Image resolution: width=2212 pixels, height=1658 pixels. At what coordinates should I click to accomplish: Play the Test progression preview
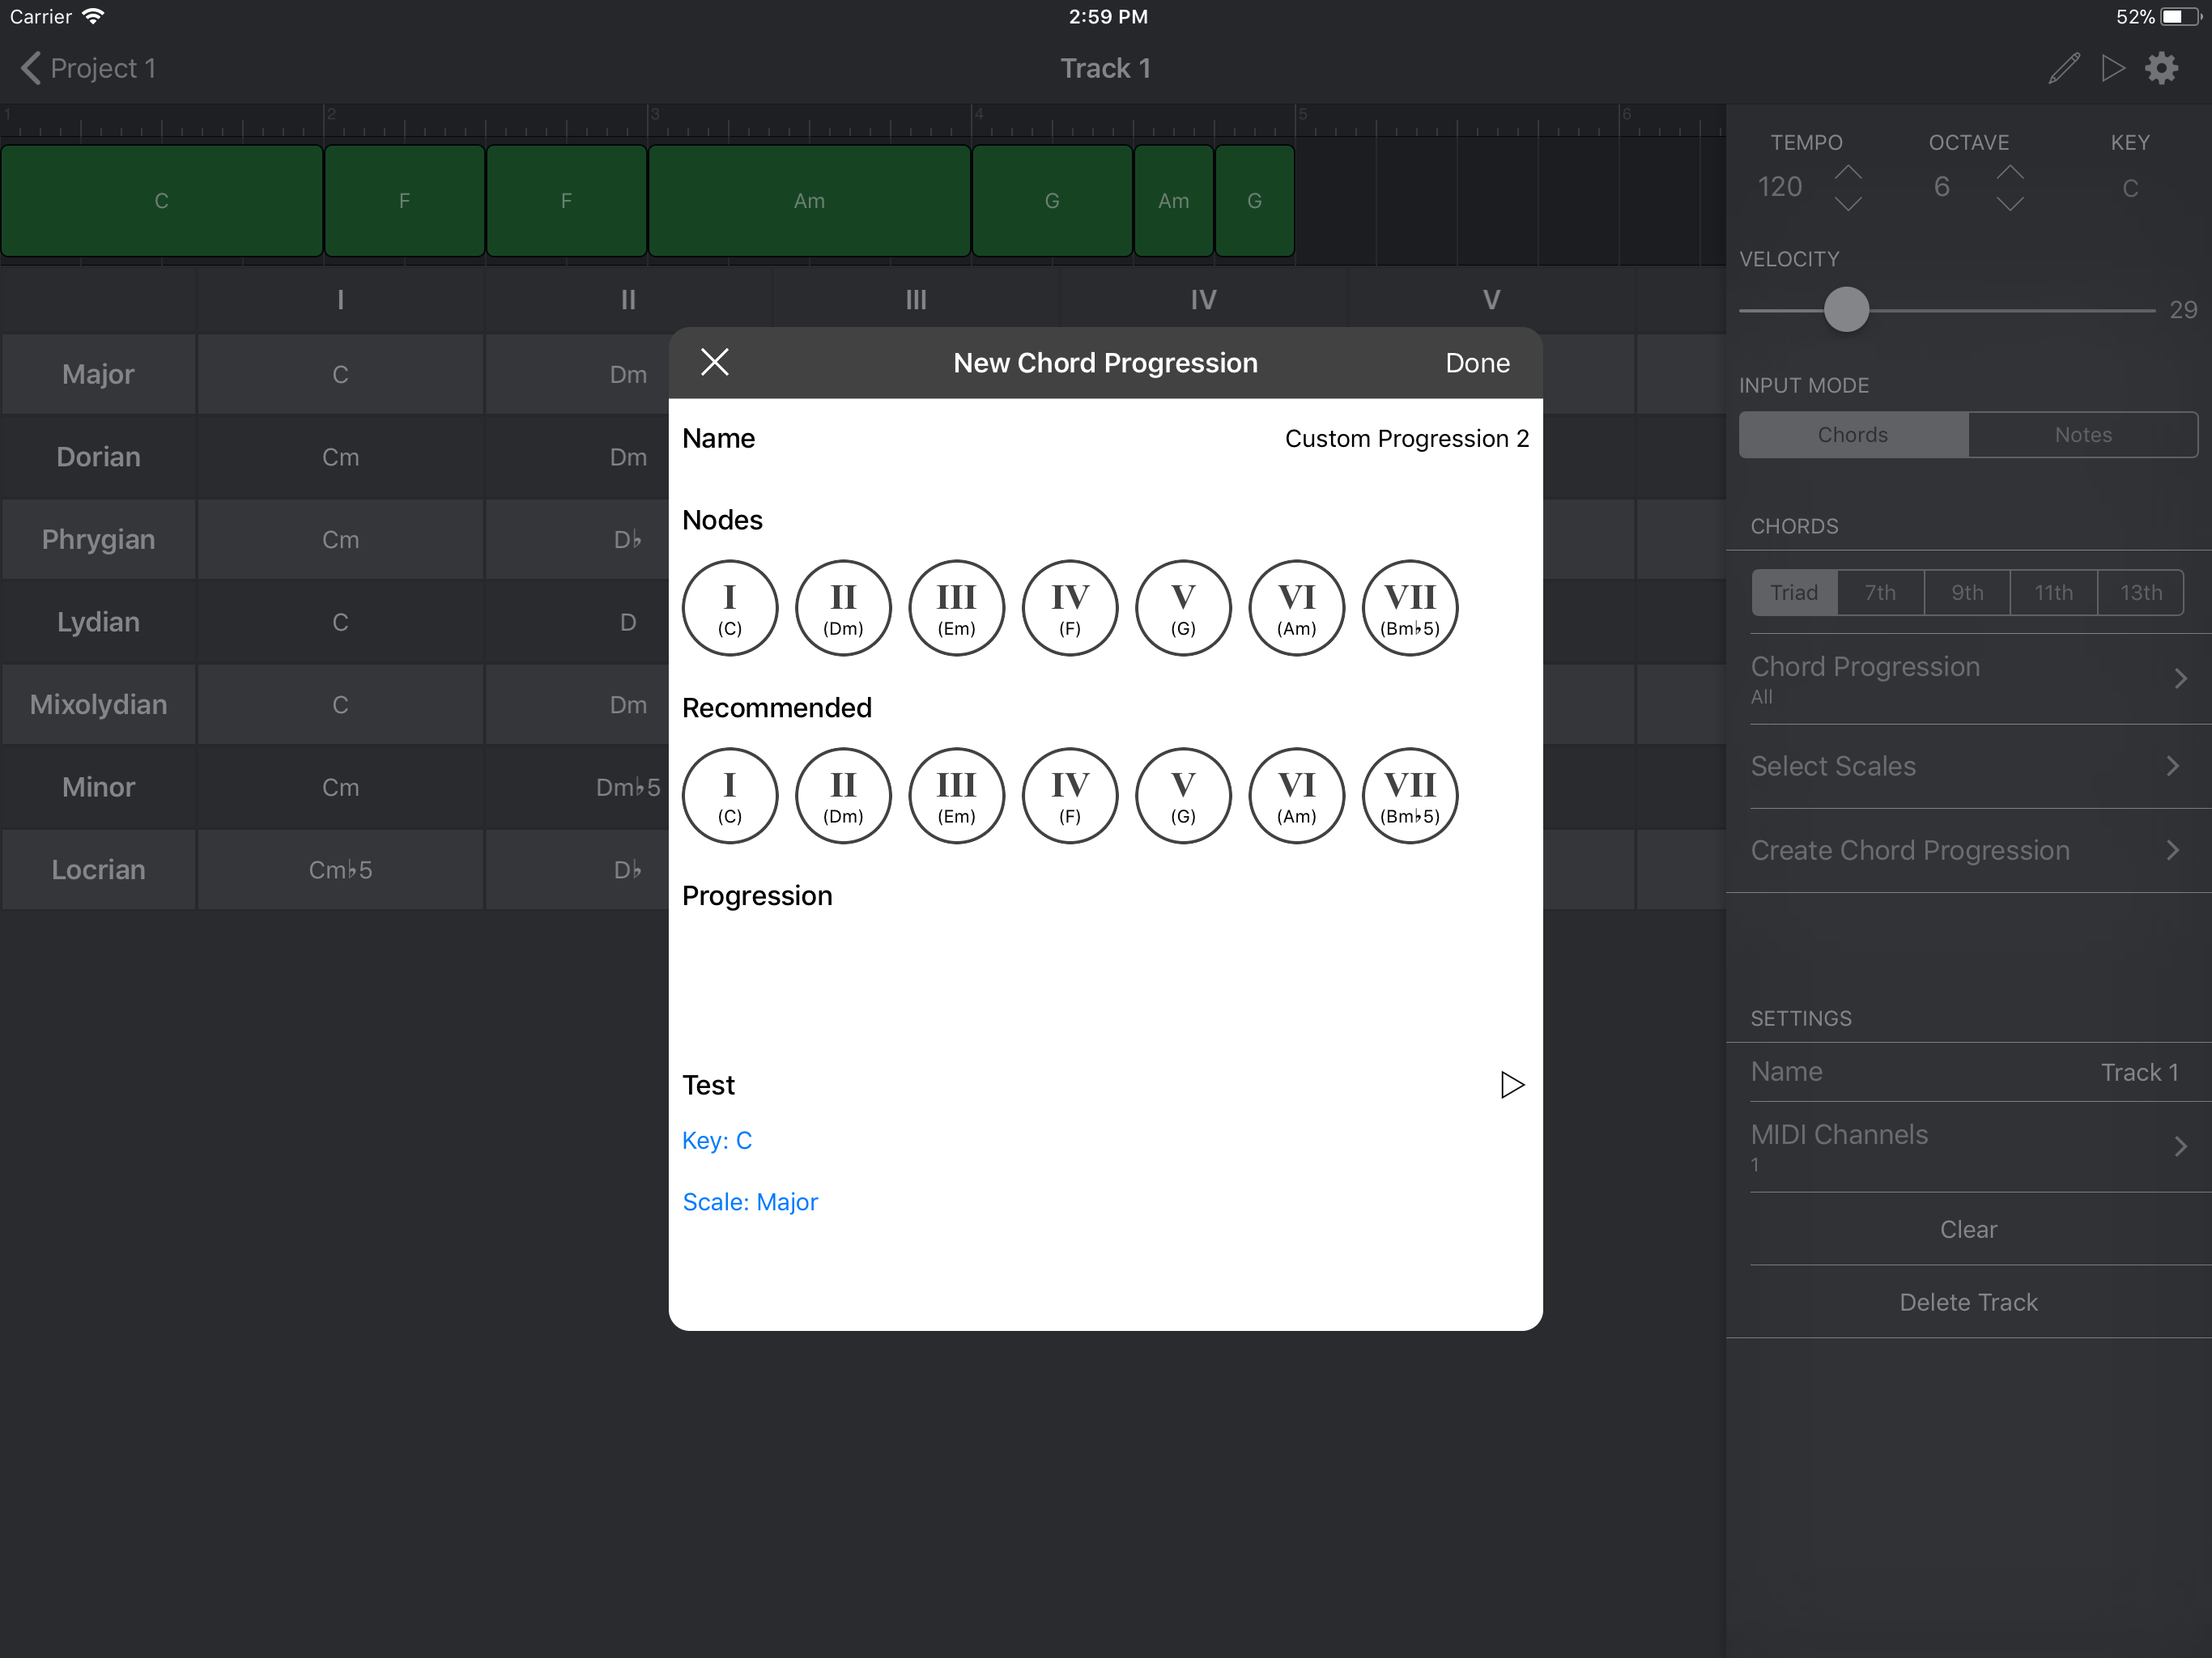point(1511,1084)
